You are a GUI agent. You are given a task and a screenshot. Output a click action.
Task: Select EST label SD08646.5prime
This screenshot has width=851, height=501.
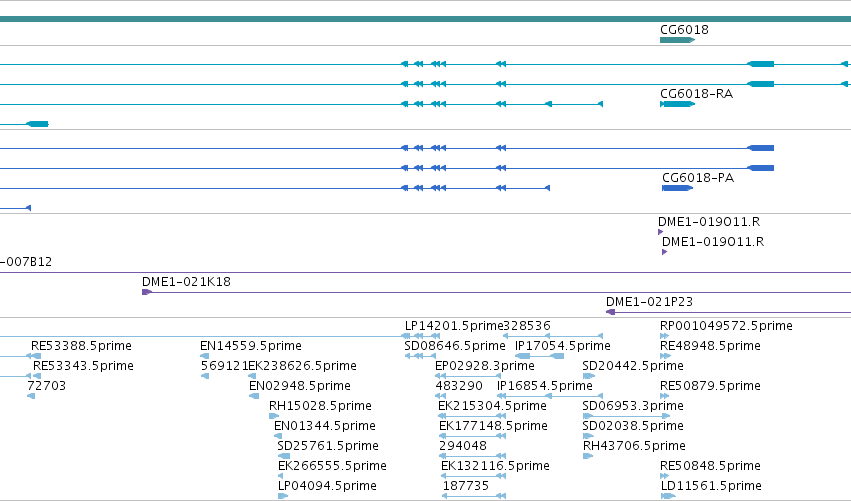[x=455, y=346]
